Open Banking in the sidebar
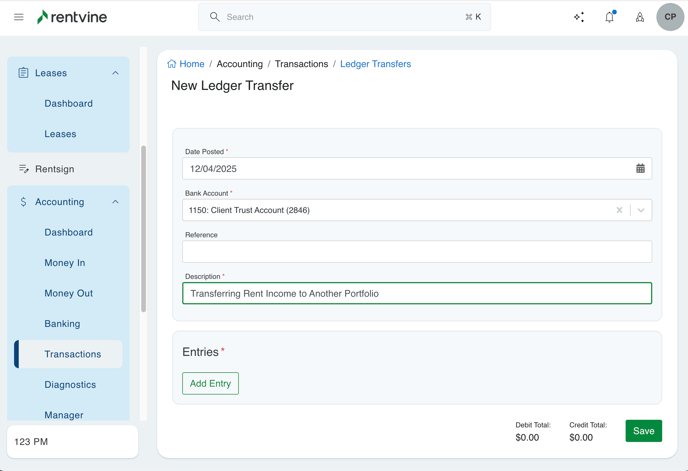688x471 pixels. pos(62,324)
